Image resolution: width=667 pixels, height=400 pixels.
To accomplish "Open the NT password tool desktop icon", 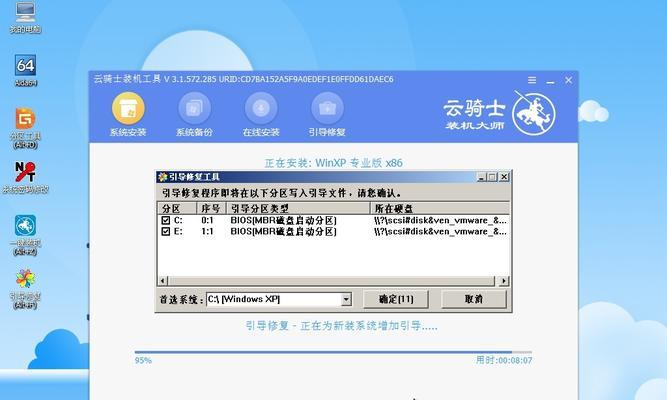I will (26, 172).
